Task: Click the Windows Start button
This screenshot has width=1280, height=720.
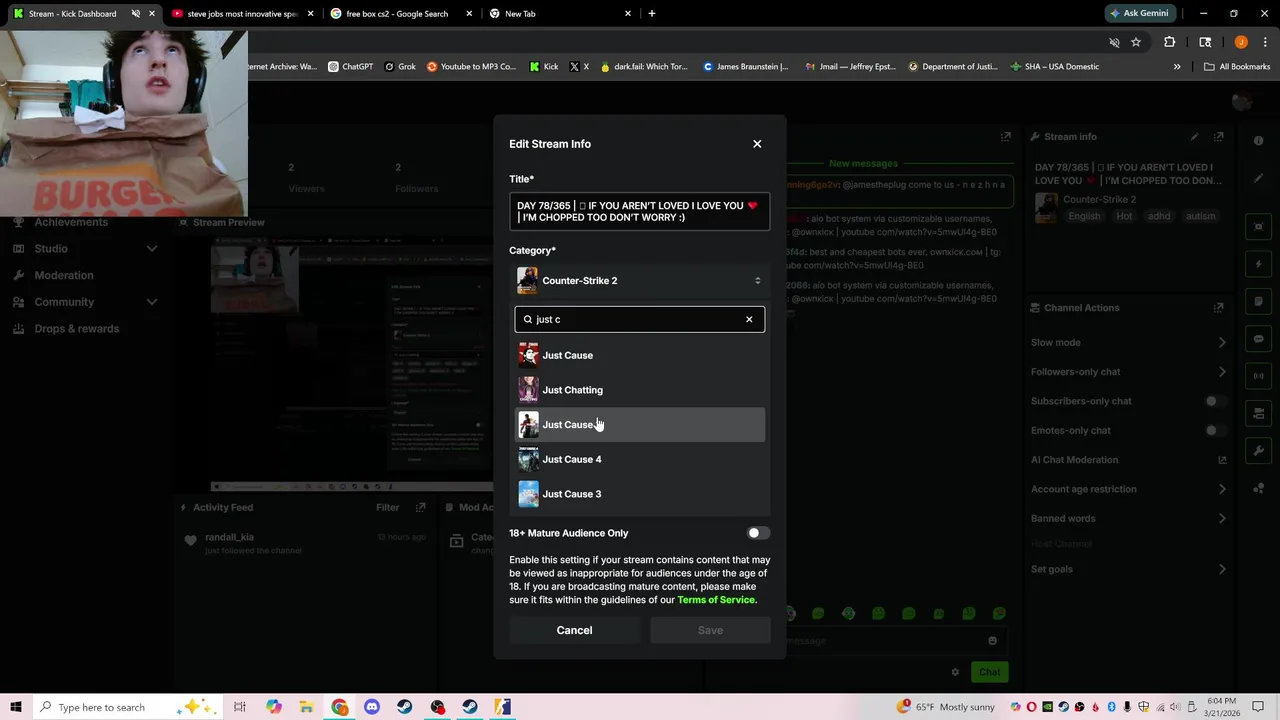Action: (x=16, y=707)
